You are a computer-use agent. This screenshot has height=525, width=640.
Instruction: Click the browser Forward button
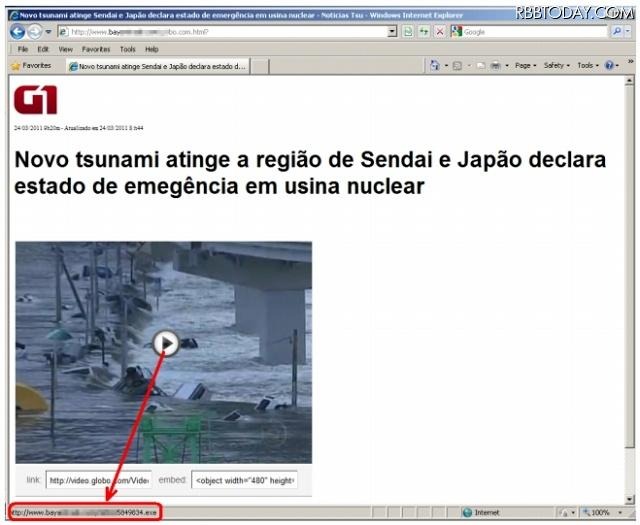coord(34,32)
